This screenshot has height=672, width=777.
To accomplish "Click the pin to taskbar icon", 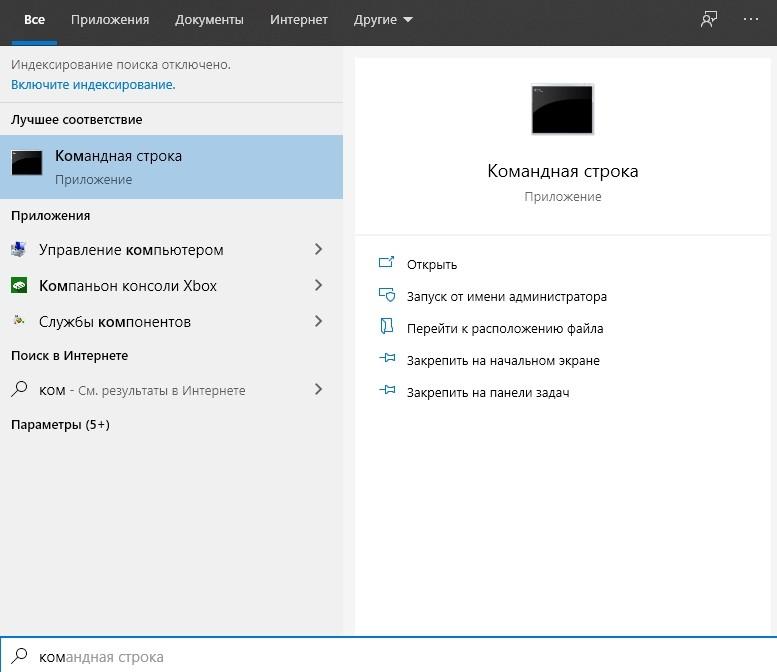I will pos(387,390).
